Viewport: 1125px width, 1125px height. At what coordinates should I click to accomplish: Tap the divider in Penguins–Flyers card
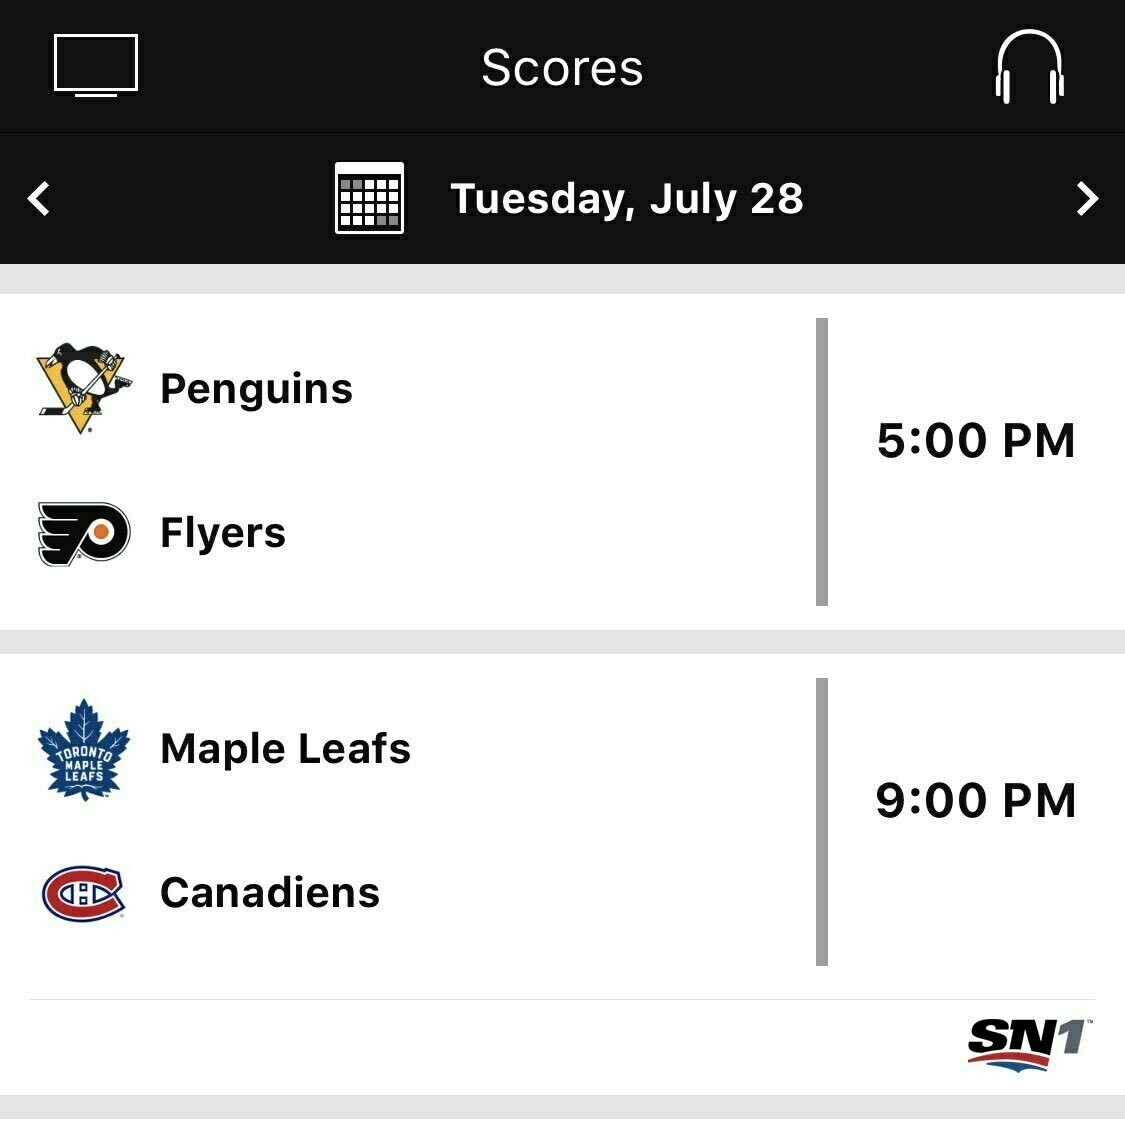(x=822, y=462)
